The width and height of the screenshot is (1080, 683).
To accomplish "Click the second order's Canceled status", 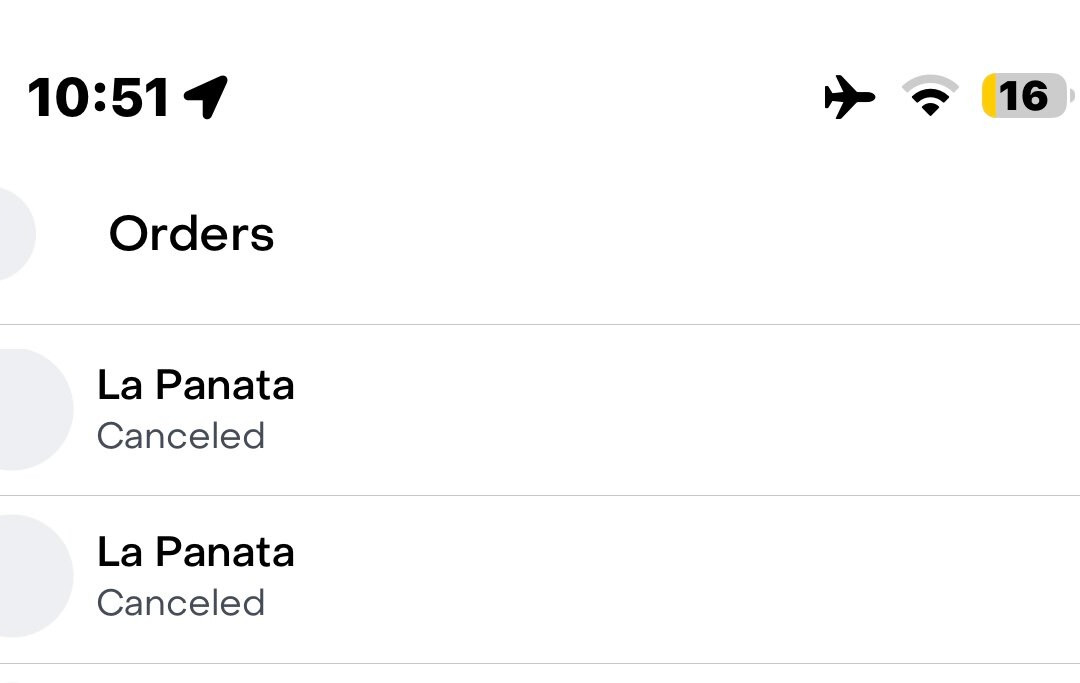I will click(x=181, y=603).
